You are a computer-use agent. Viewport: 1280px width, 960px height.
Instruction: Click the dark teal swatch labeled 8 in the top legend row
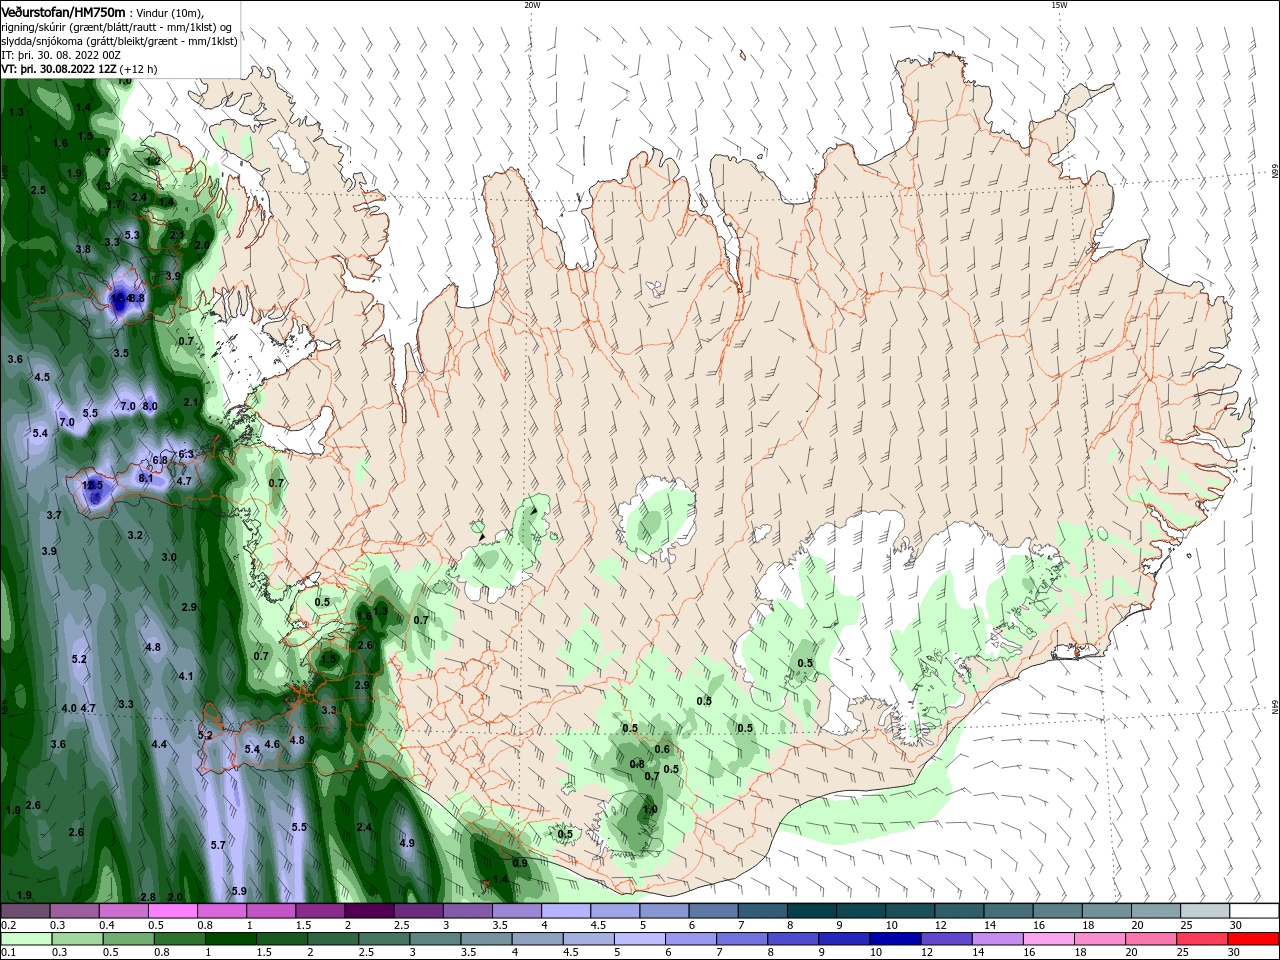click(812, 911)
